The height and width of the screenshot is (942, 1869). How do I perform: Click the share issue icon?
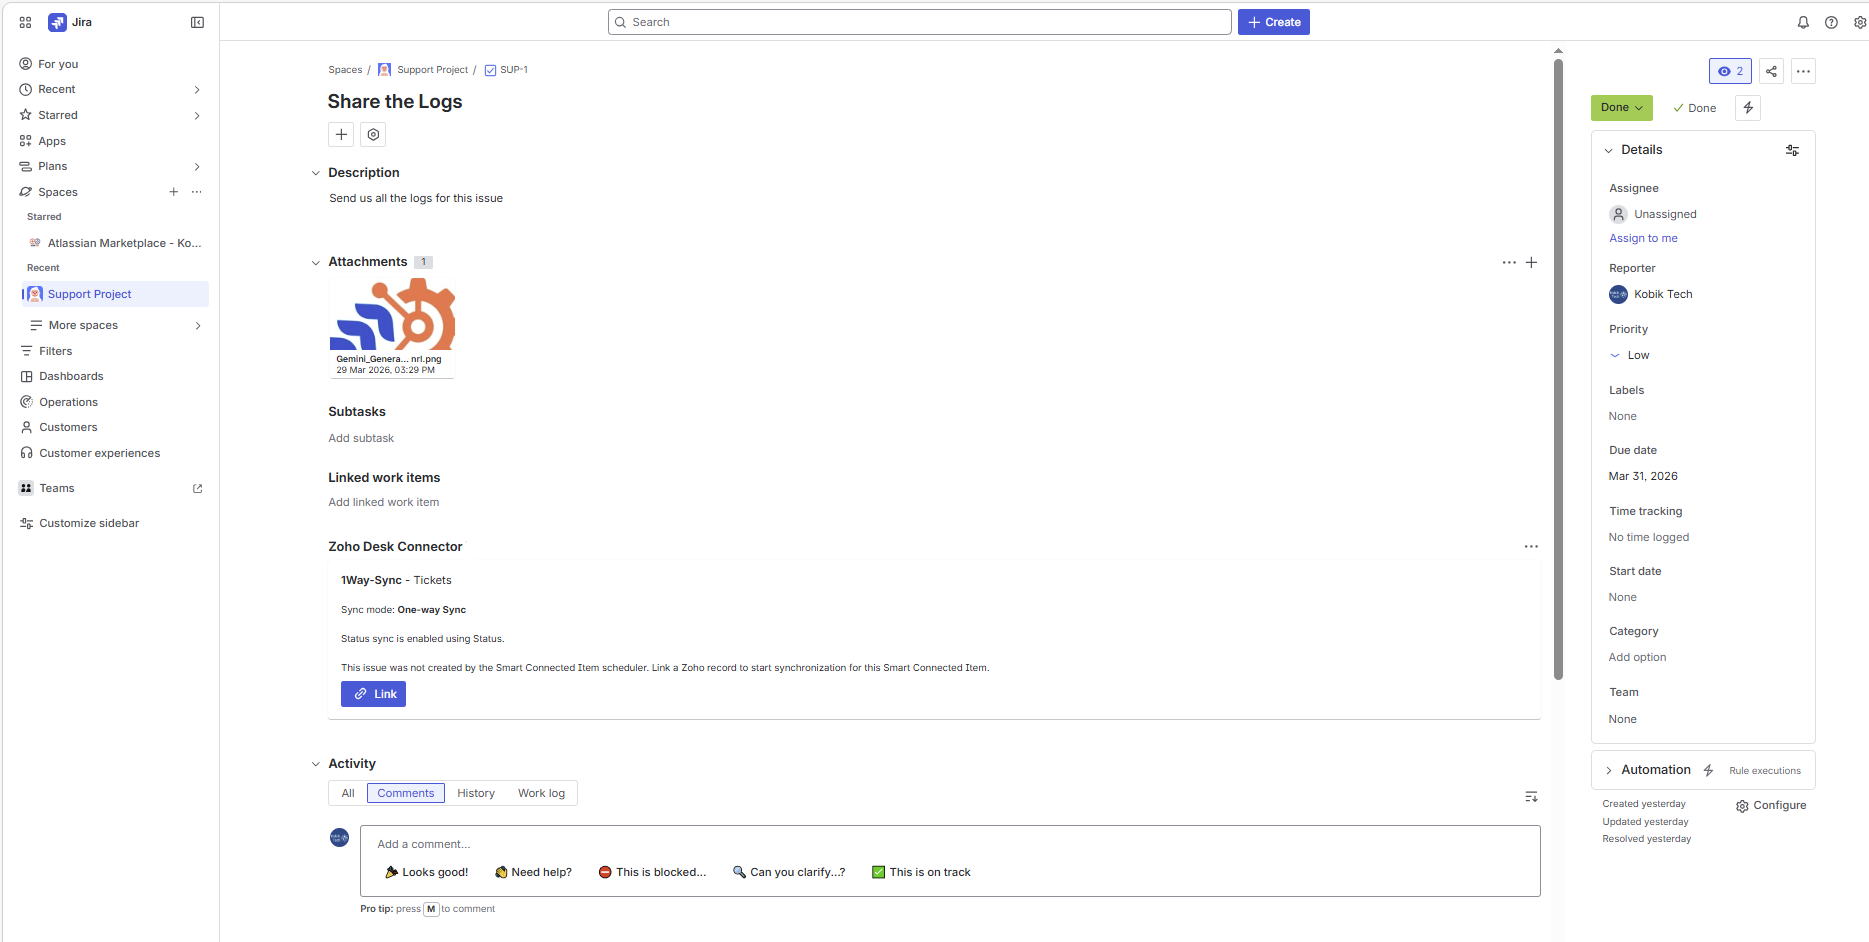1770,71
